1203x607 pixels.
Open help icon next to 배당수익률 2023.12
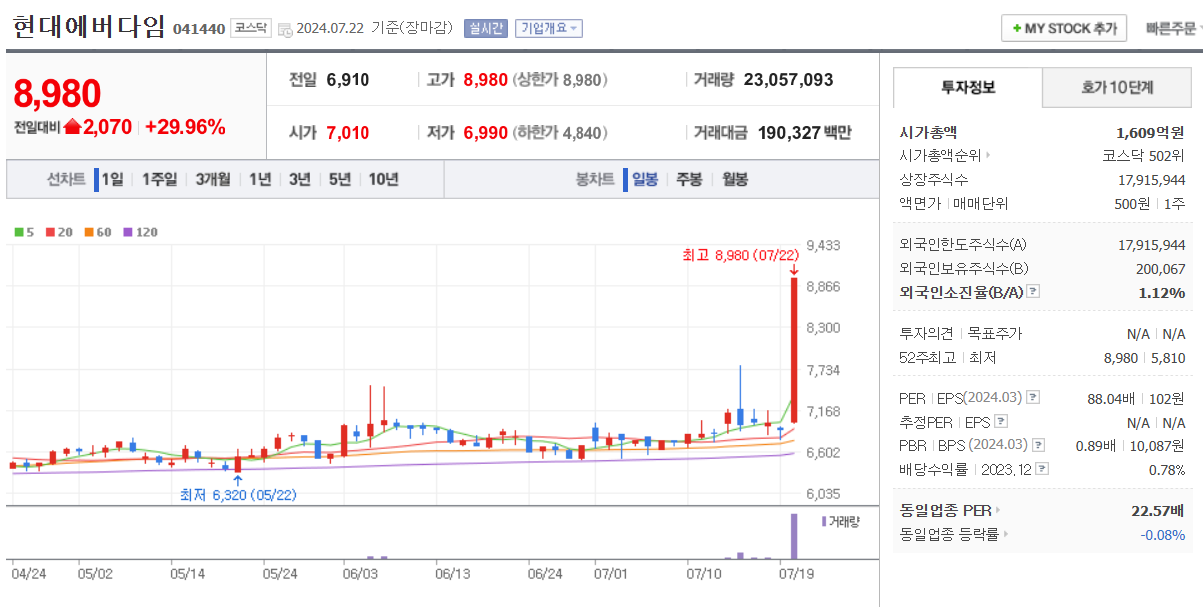1042,468
